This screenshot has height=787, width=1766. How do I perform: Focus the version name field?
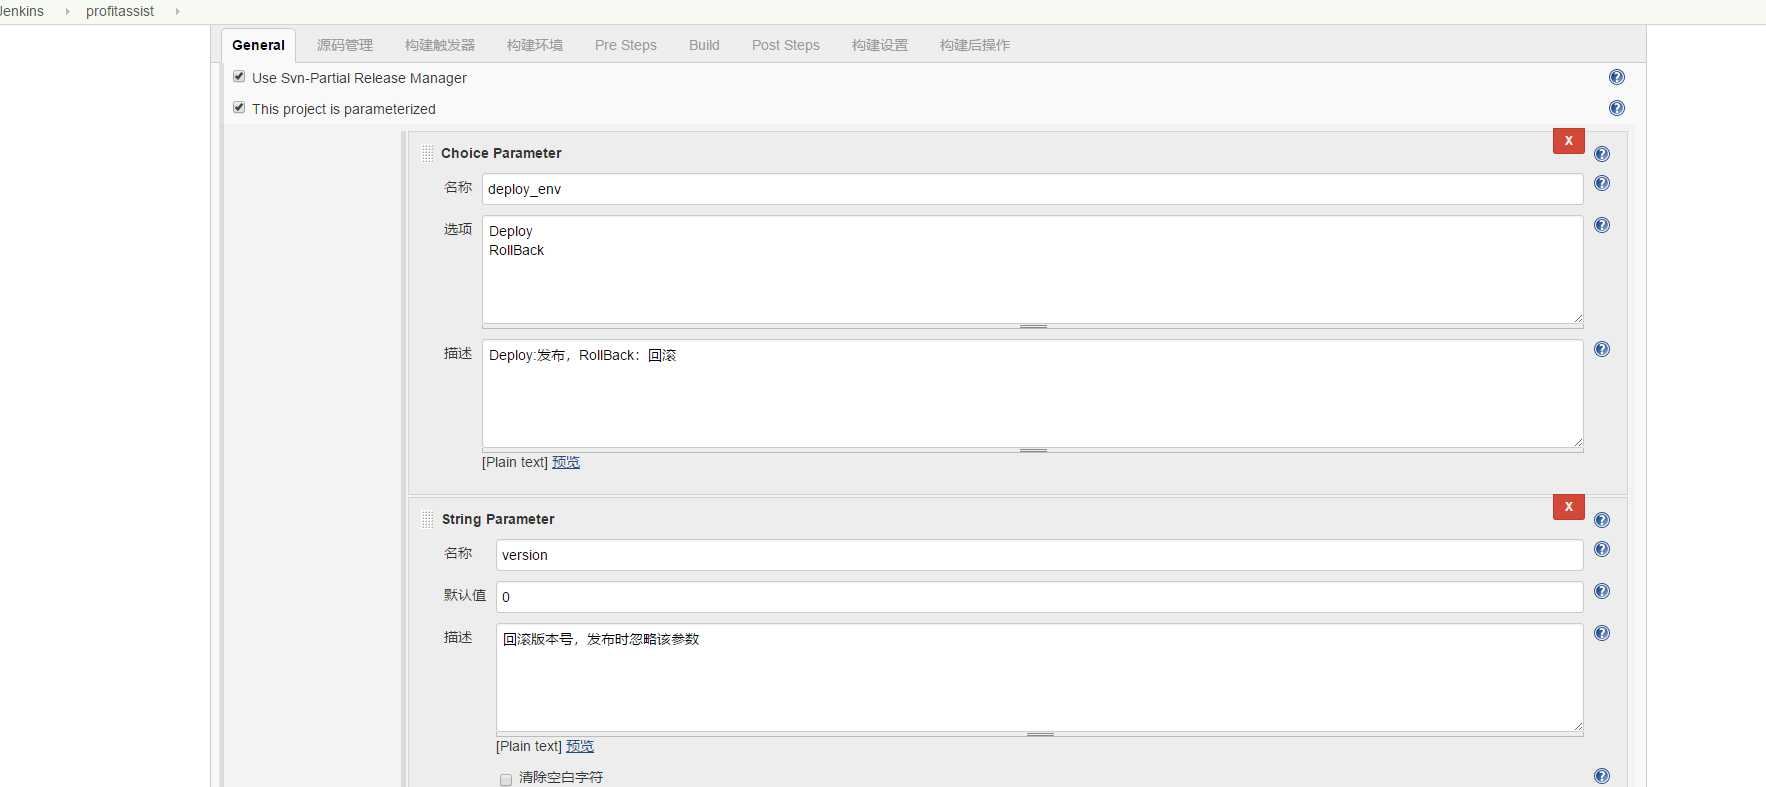pos(1039,555)
